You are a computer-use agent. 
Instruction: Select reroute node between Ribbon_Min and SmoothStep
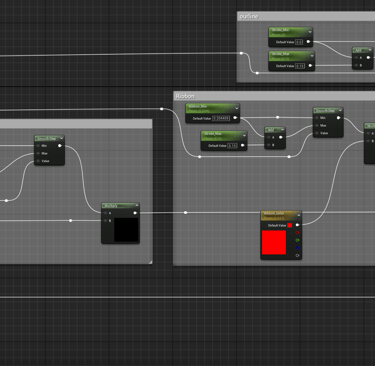coord(278,117)
